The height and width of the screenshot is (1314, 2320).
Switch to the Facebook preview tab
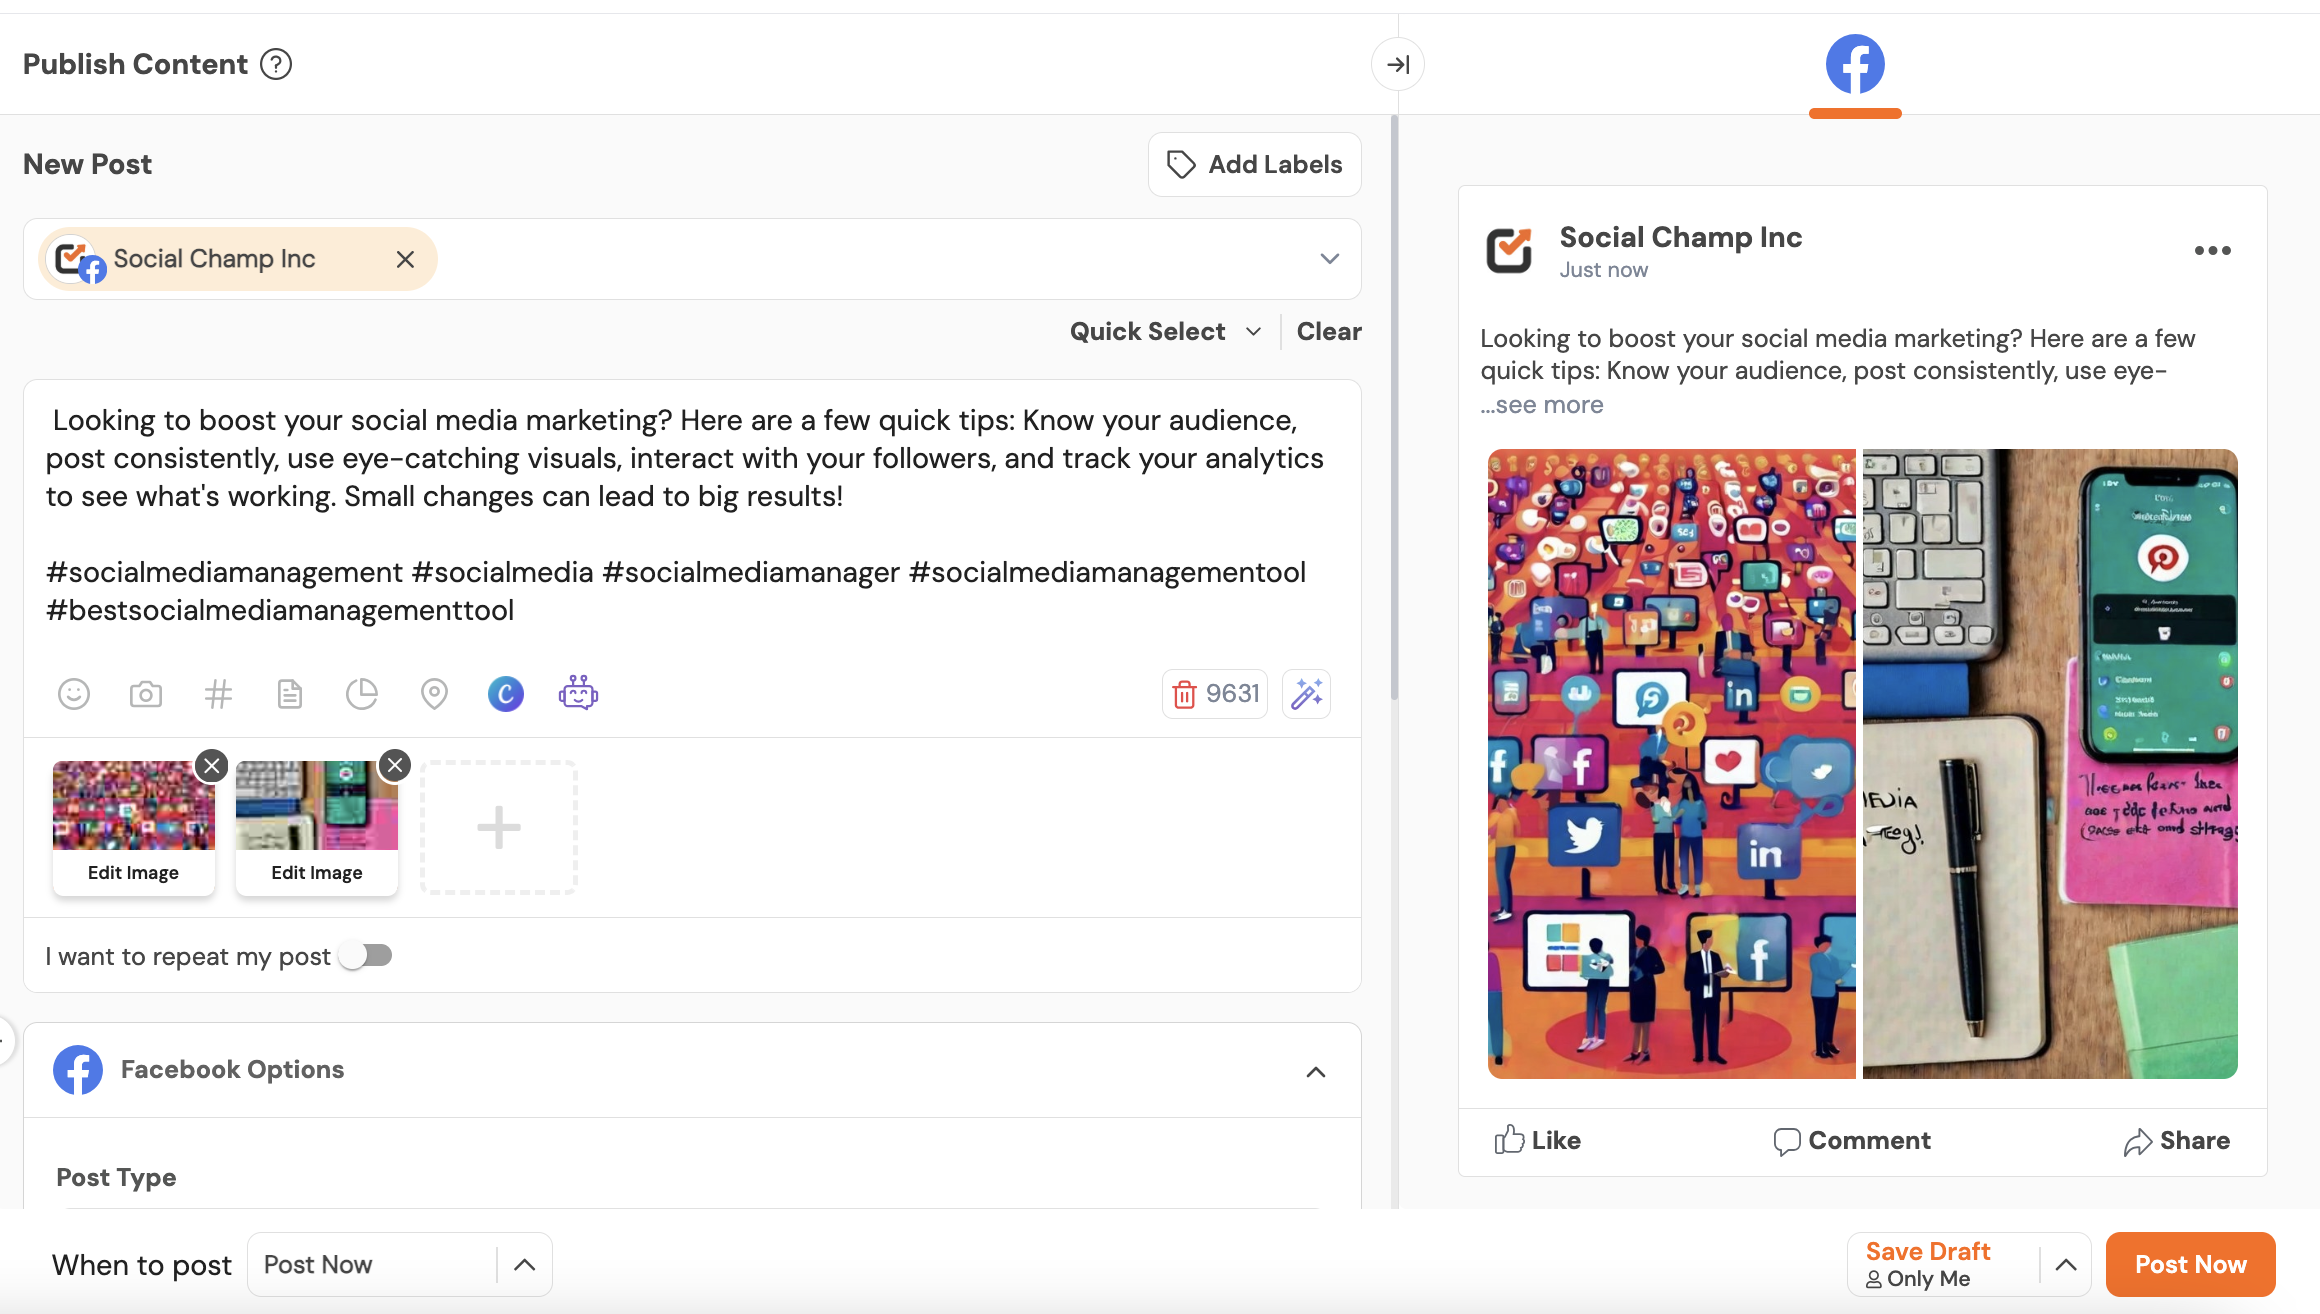[1855, 65]
